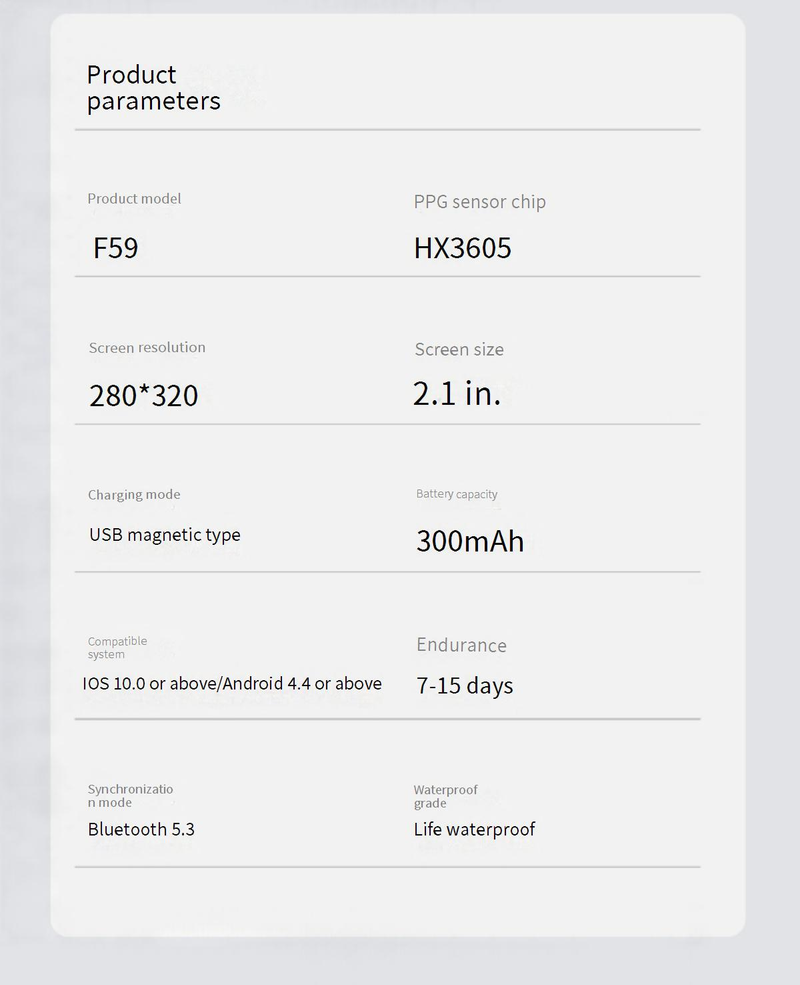Select the 7-15 days value
This screenshot has width=800, height=985.
coord(464,686)
